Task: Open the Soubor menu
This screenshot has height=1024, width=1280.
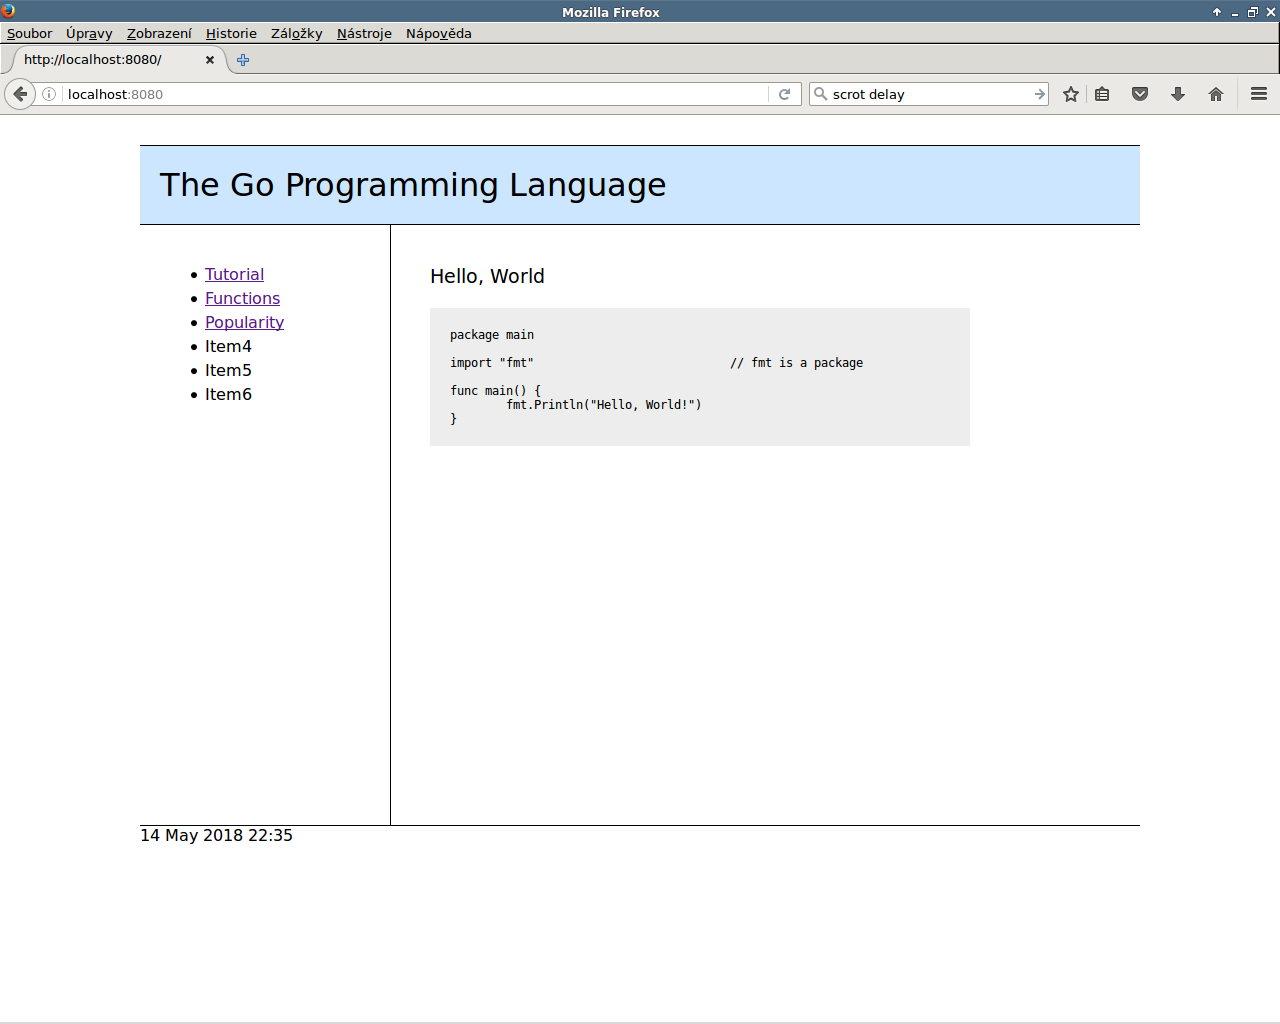Action: 29,33
